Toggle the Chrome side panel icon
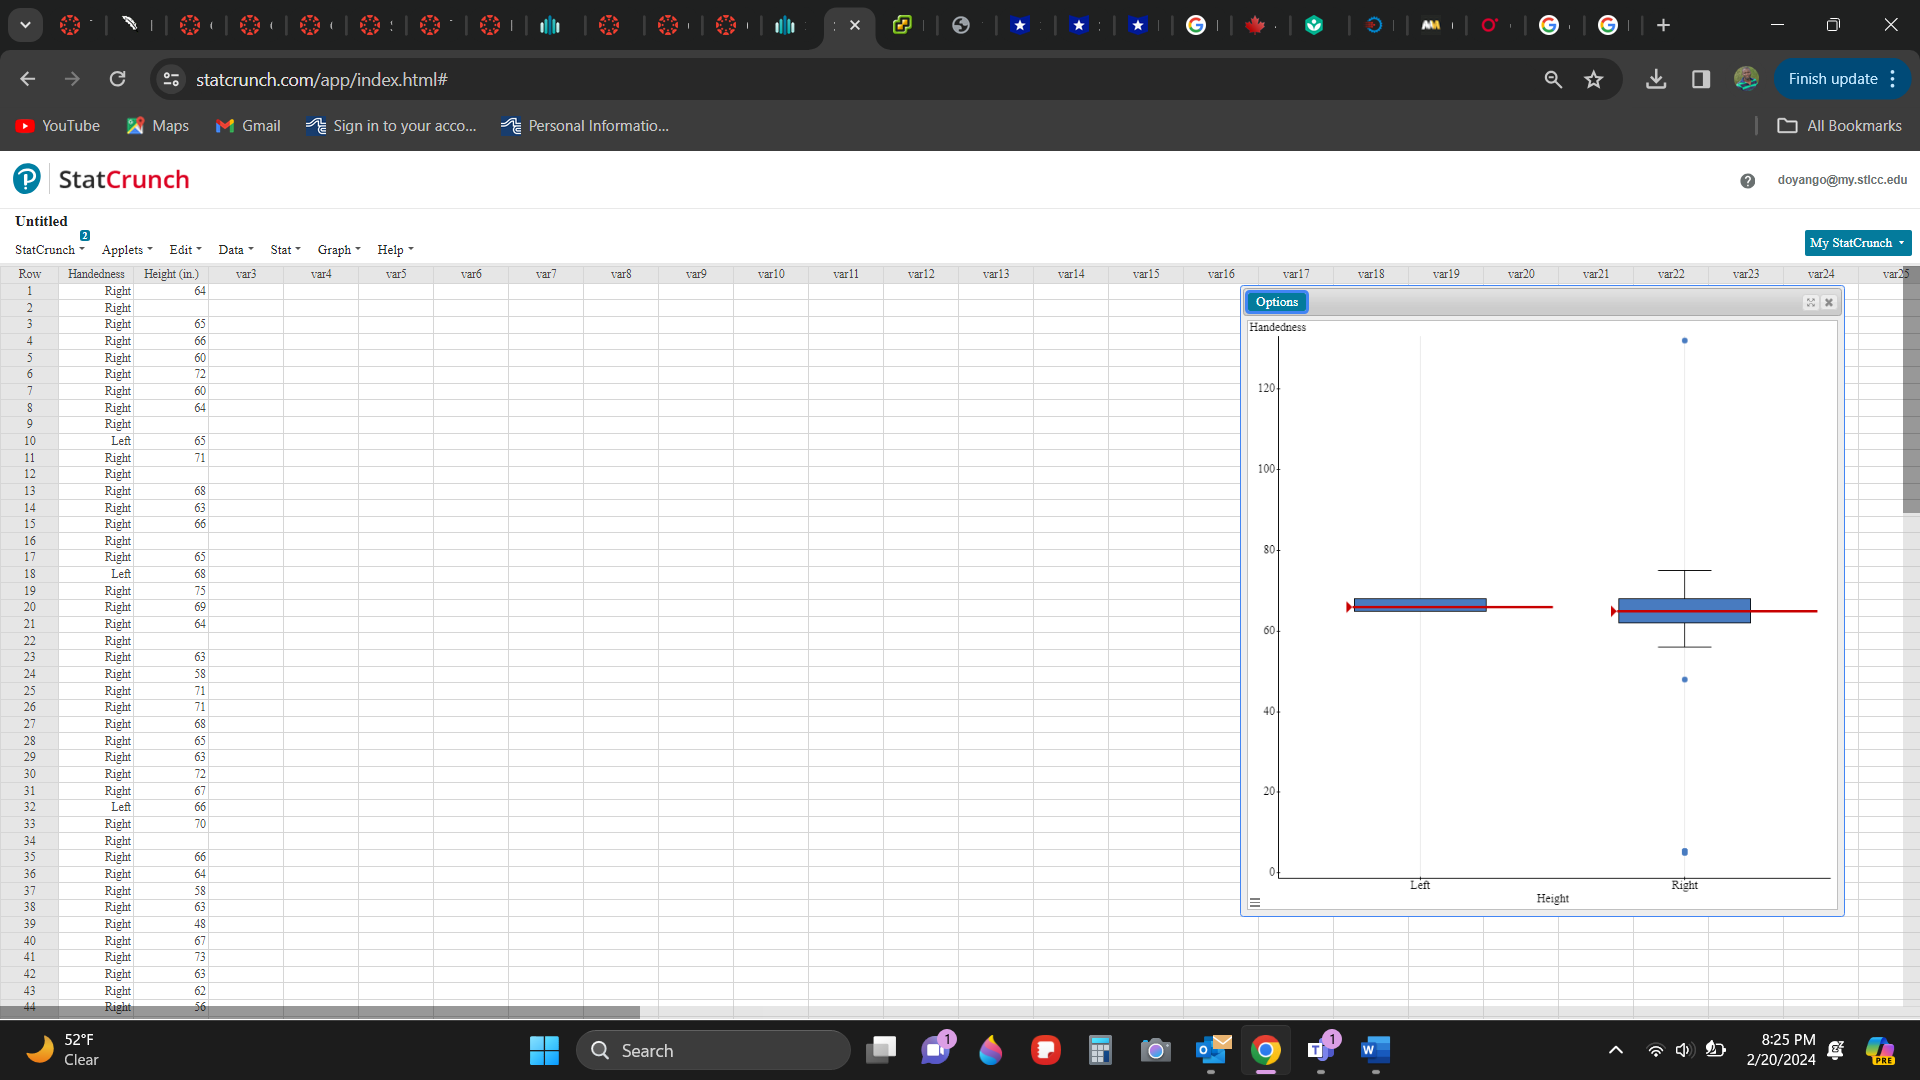 [x=1701, y=79]
